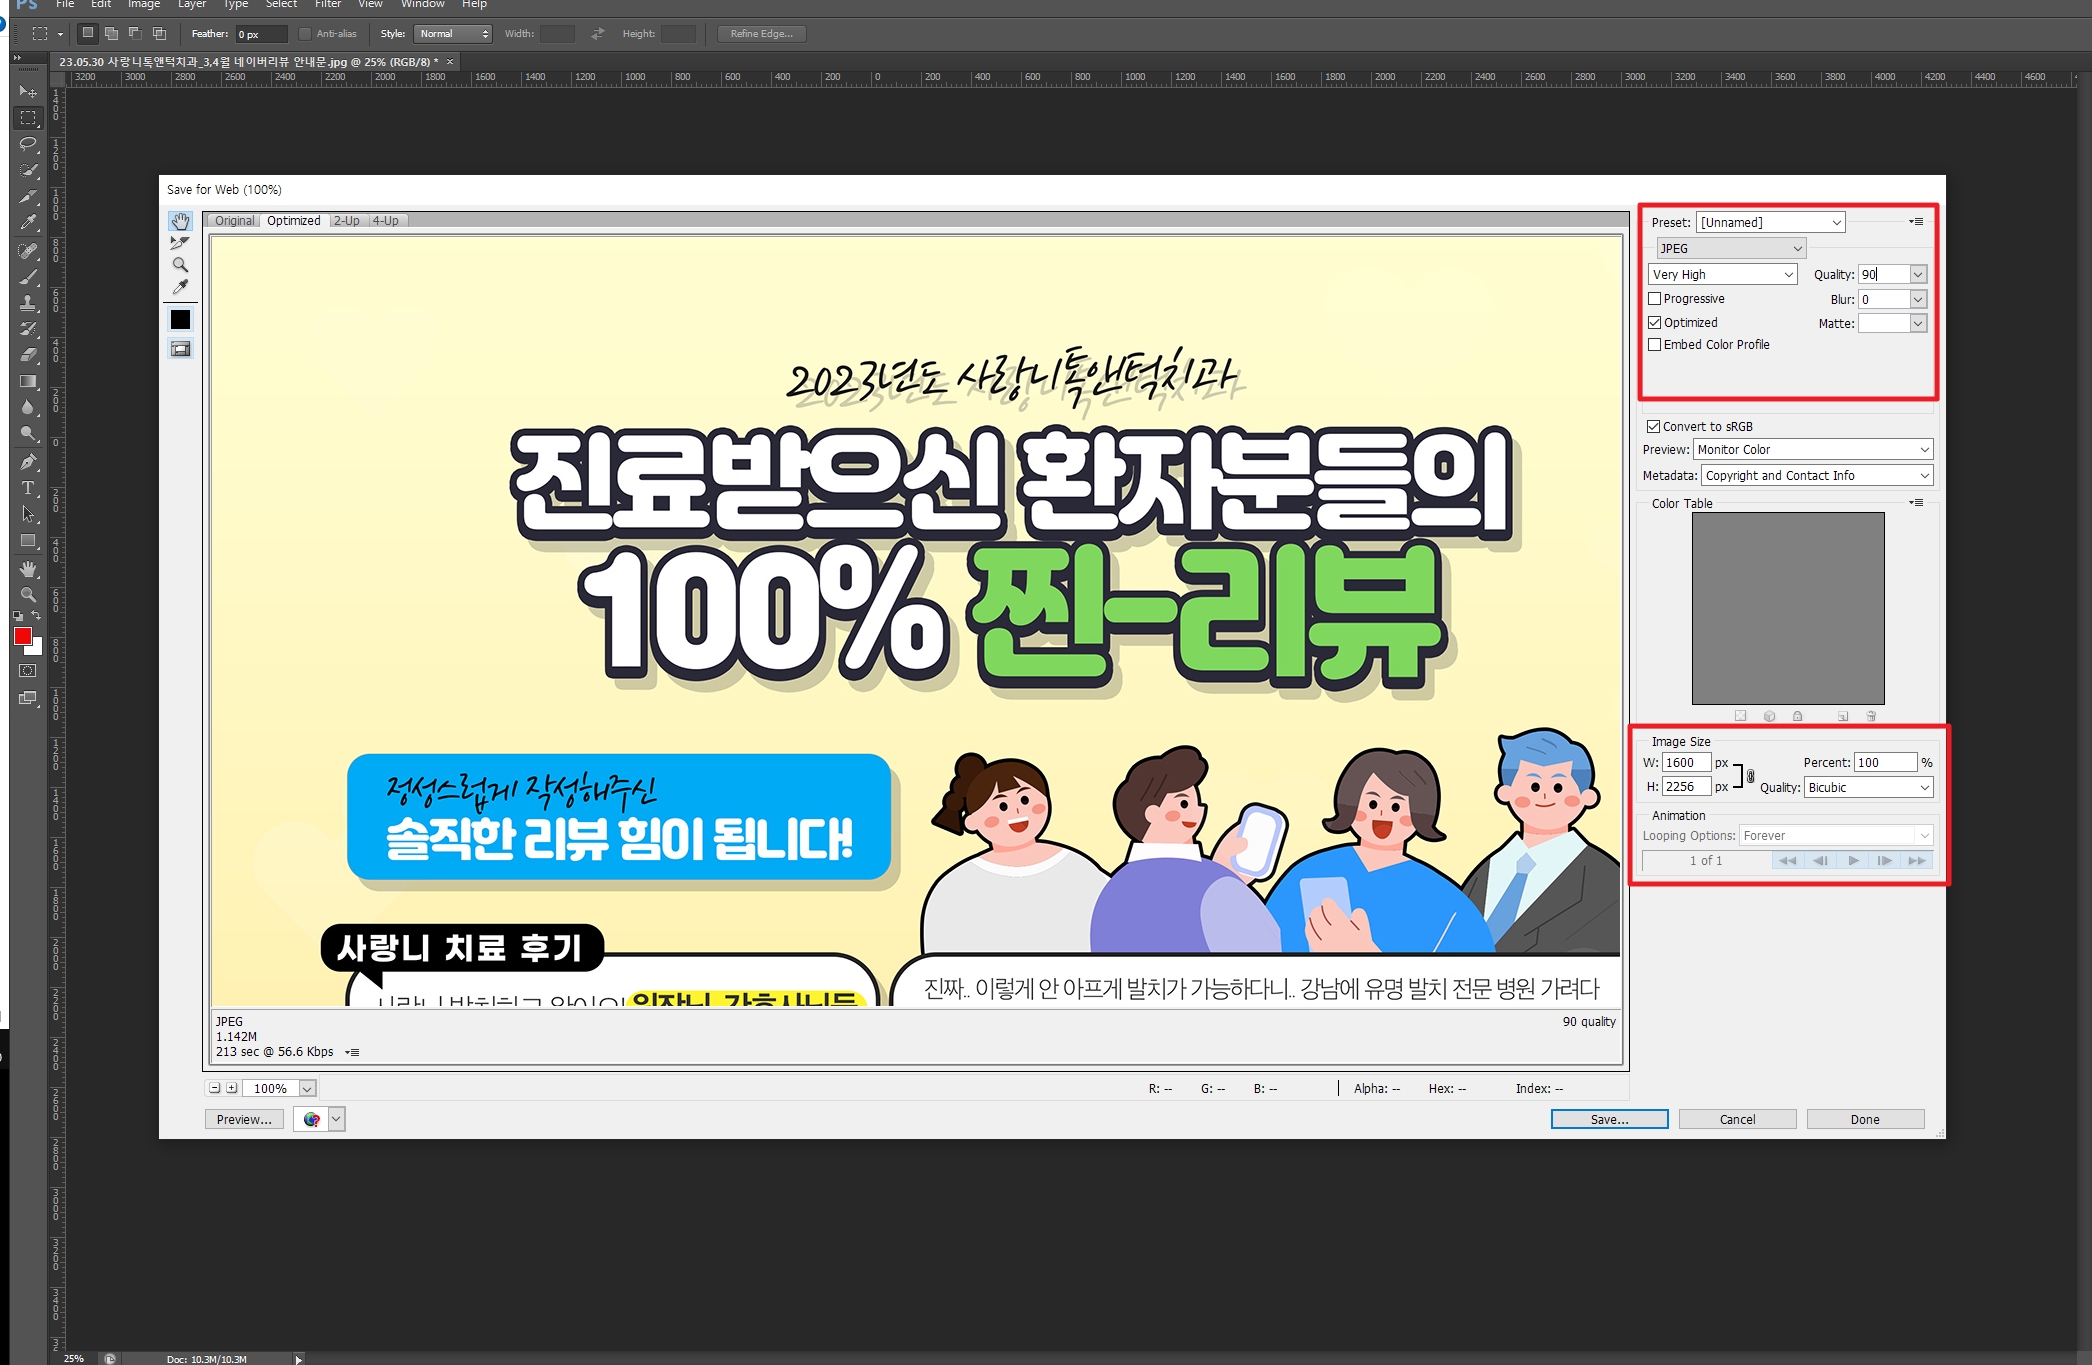Switch to the 2-Up tab
This screenshot has height=1365, width=2092.
pyautogui.click(x=347, y=221)
